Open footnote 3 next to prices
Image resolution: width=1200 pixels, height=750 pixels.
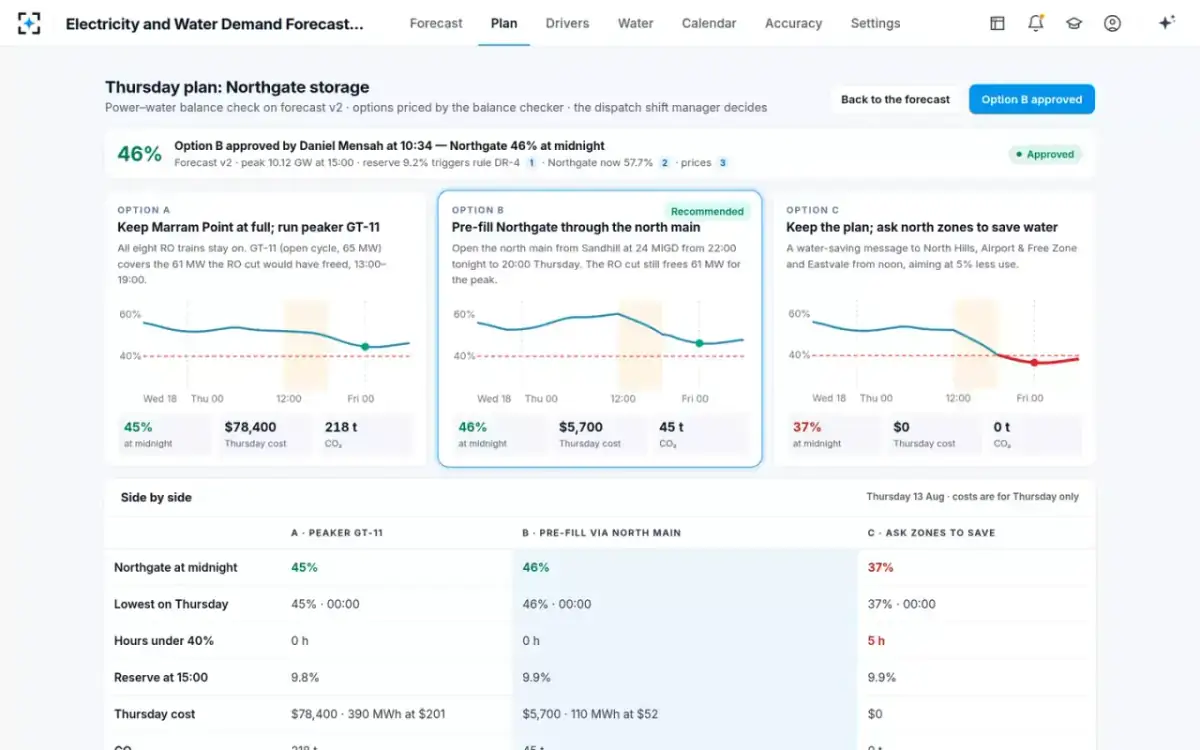pyautogui.click(x=723, y=162)
